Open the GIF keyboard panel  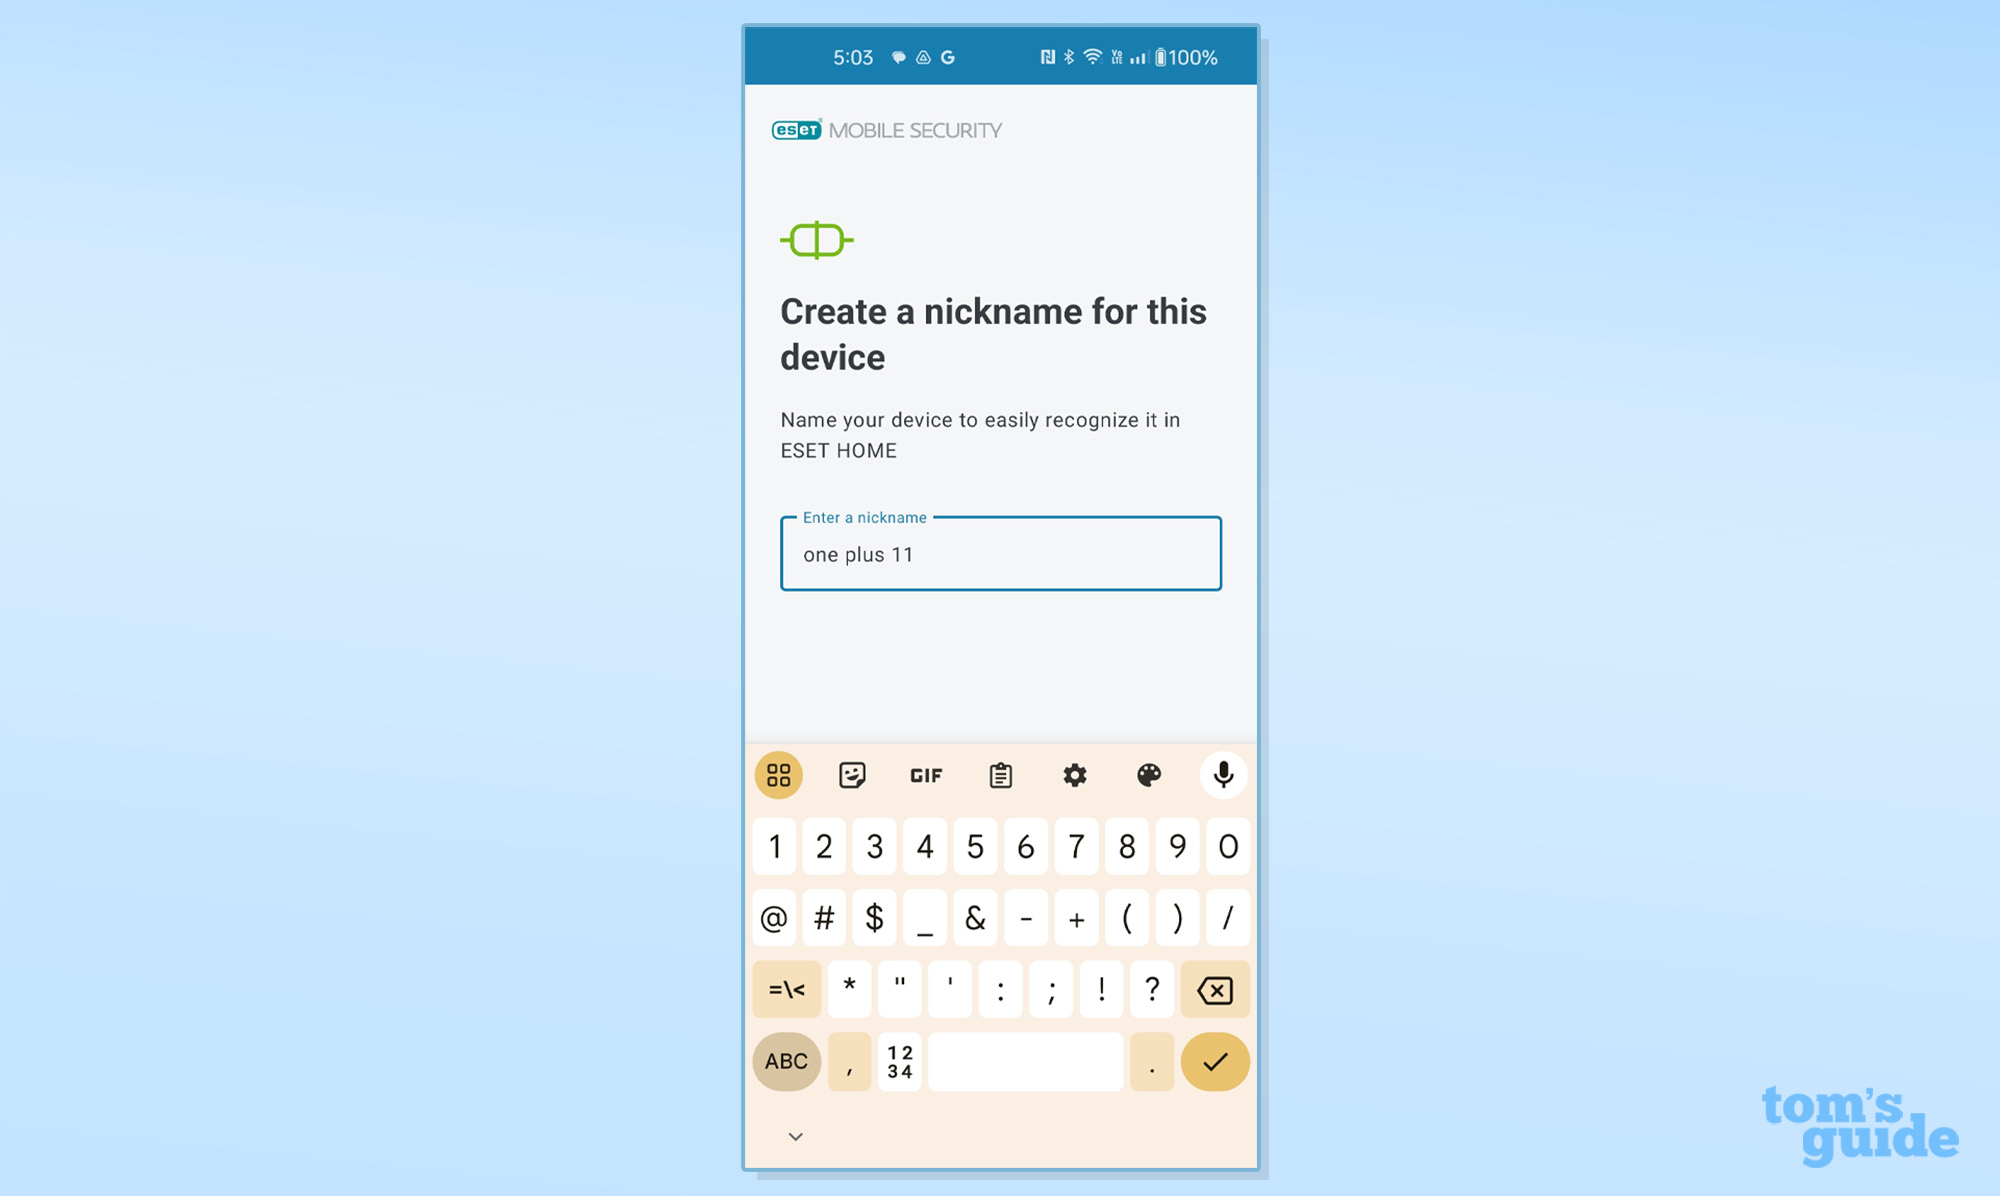pos(925,775)
